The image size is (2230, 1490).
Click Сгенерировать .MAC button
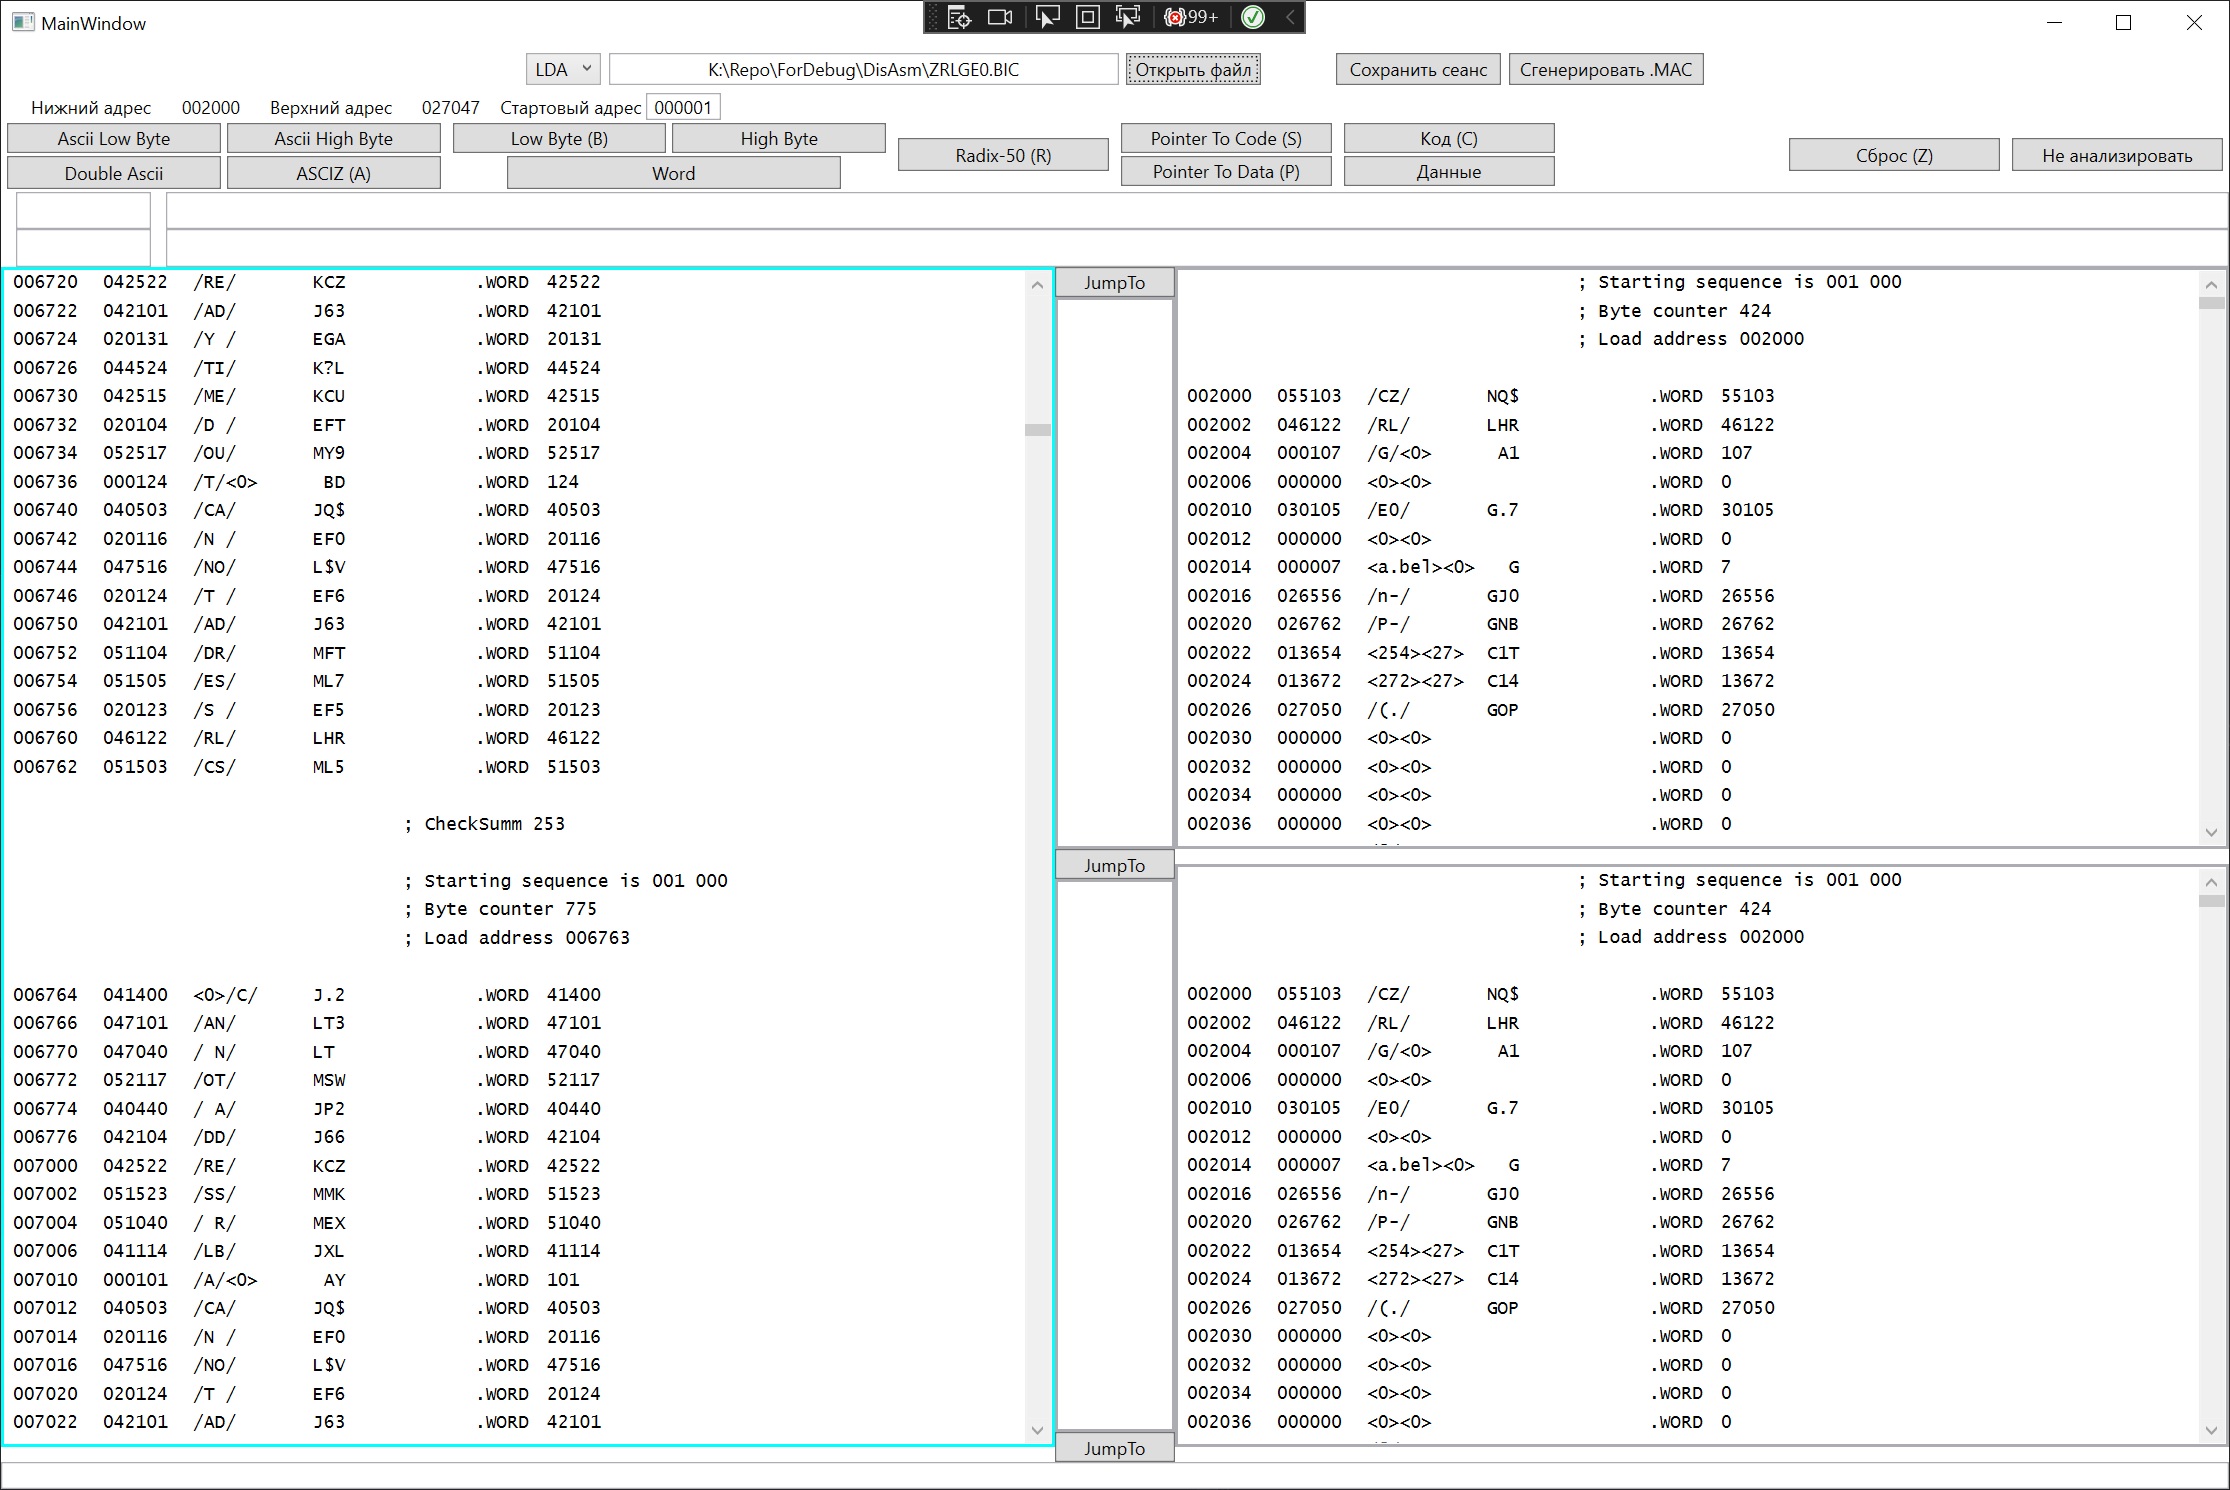click(1605, 69)
